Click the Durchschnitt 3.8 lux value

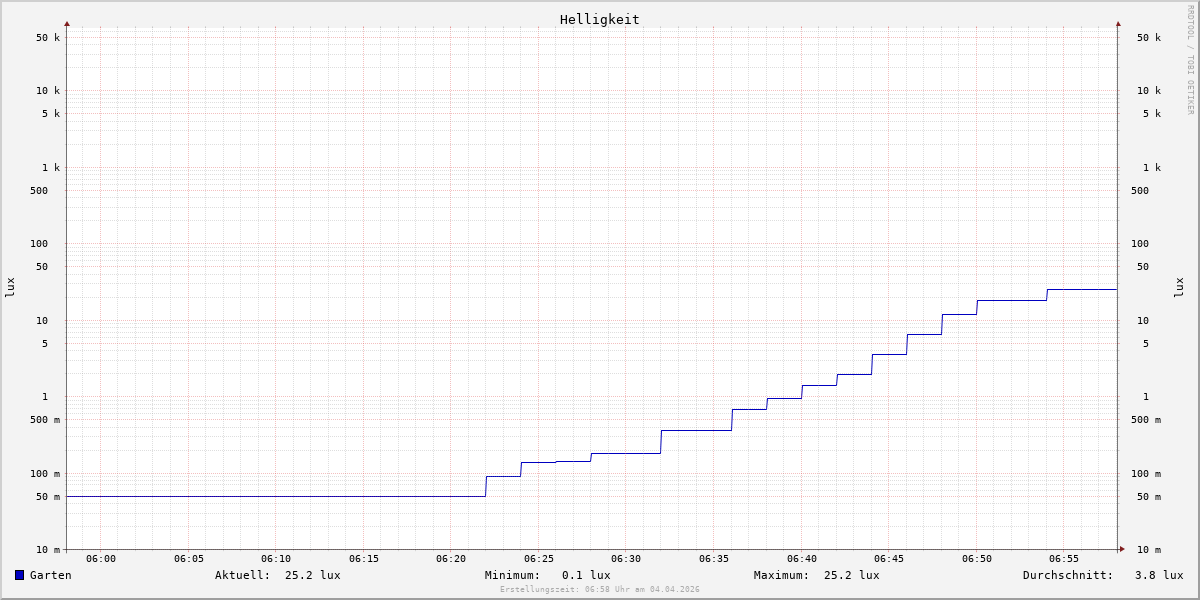point(1158,575)
